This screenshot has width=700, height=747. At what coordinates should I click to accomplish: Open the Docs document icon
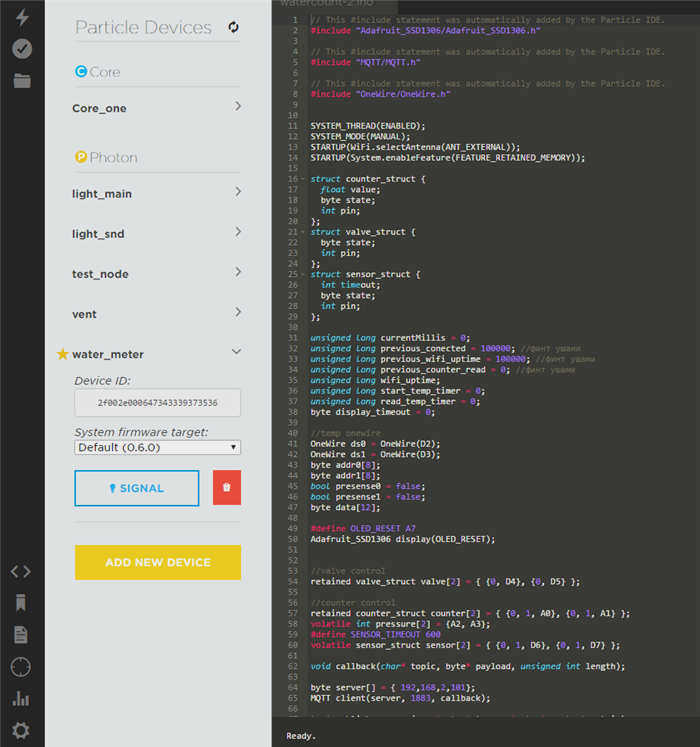[x=21, y=635]
